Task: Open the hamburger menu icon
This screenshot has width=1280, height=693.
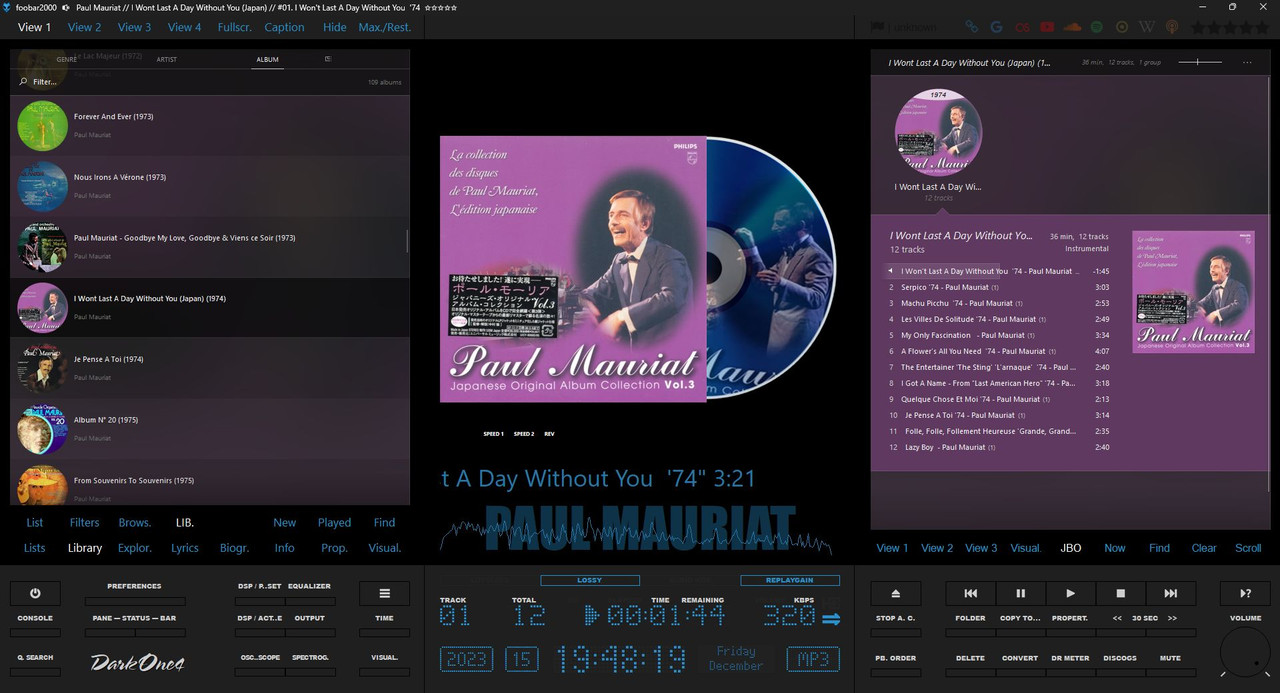Action: pyautogui.click(x=384, y=593)
